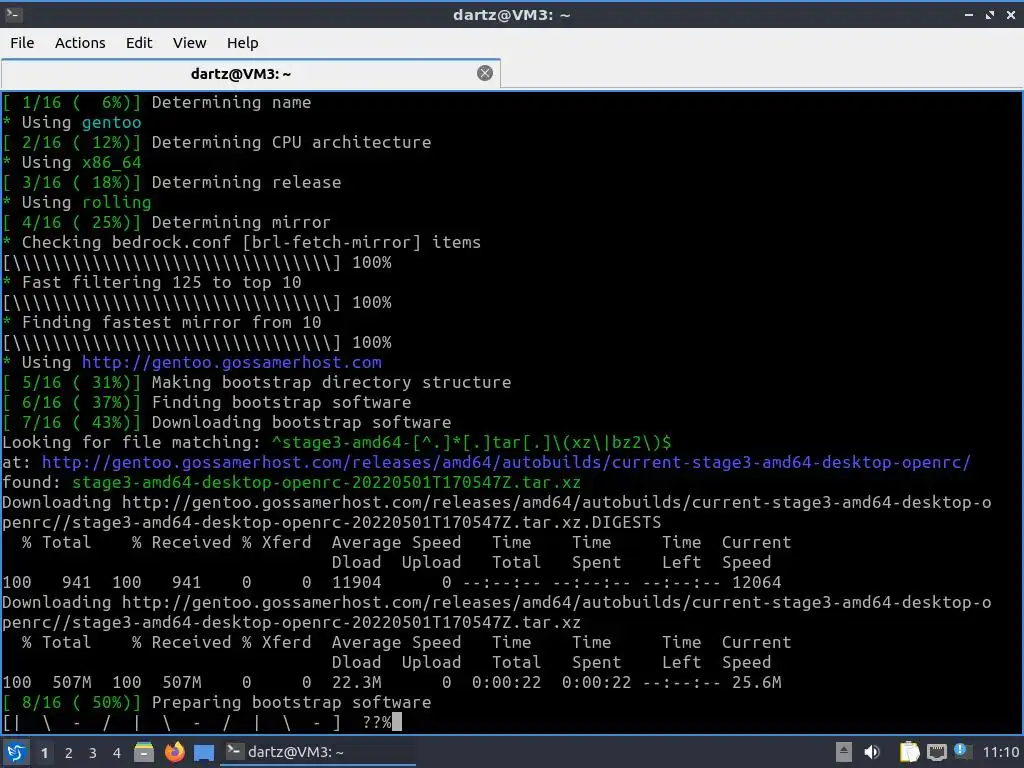This screenshot has width=1024, height=768.
Task: Click the 'Using rolling' line
Action: point(77,202)
